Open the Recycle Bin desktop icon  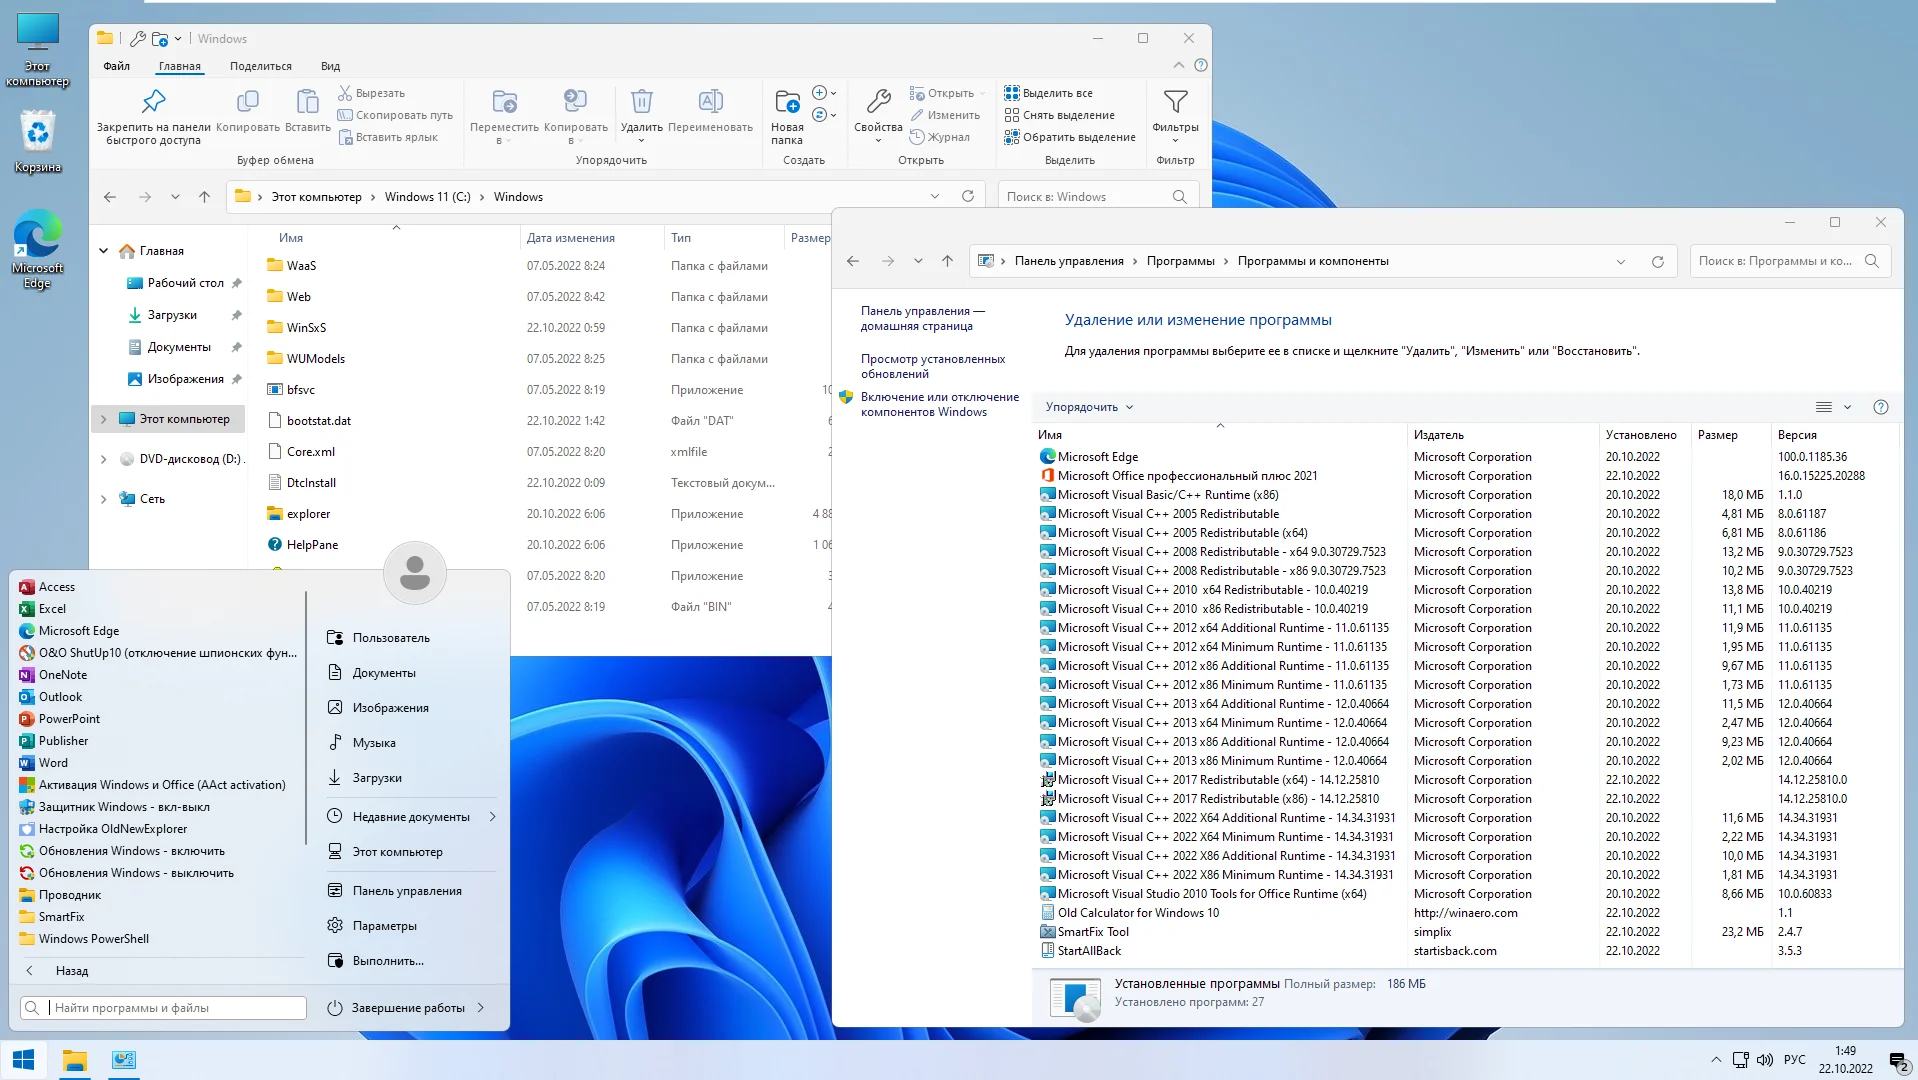37,133
